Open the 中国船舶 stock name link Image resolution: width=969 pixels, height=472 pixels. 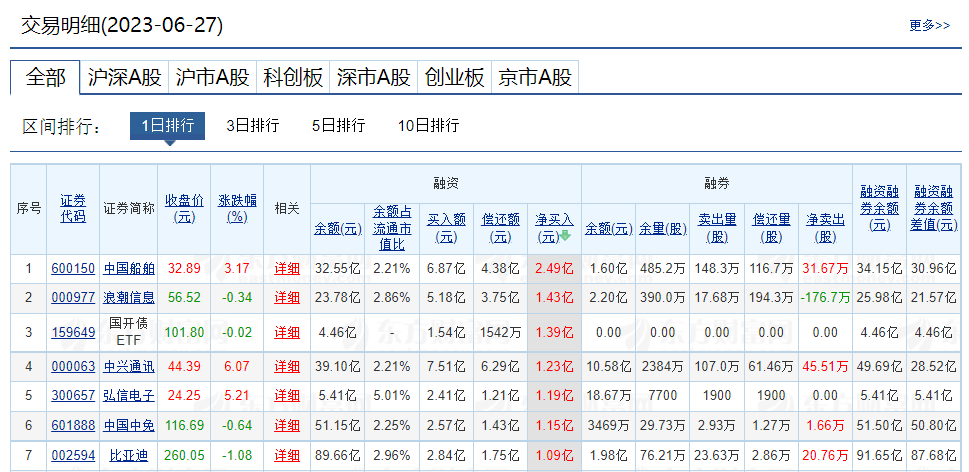(129, 269)
